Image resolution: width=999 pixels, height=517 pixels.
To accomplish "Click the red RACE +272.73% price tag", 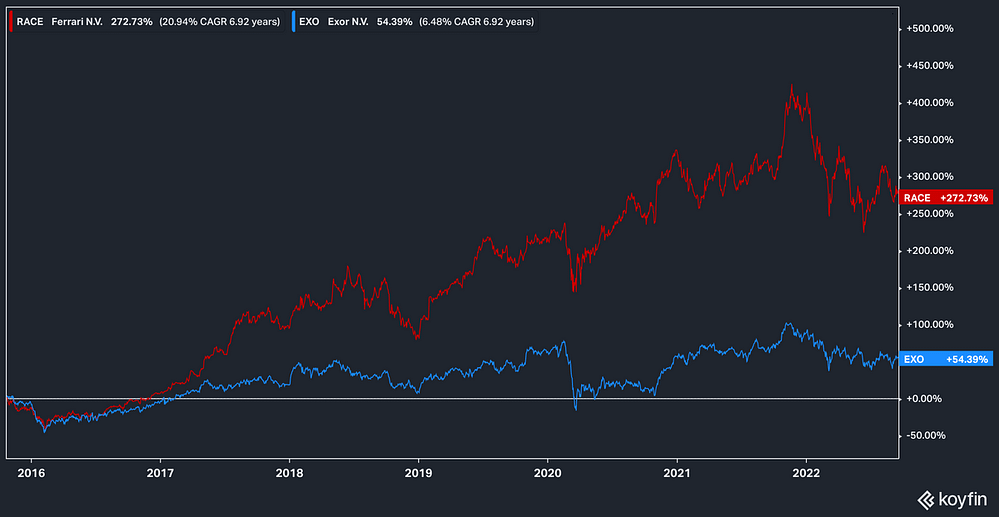I will tap(946, 198).
